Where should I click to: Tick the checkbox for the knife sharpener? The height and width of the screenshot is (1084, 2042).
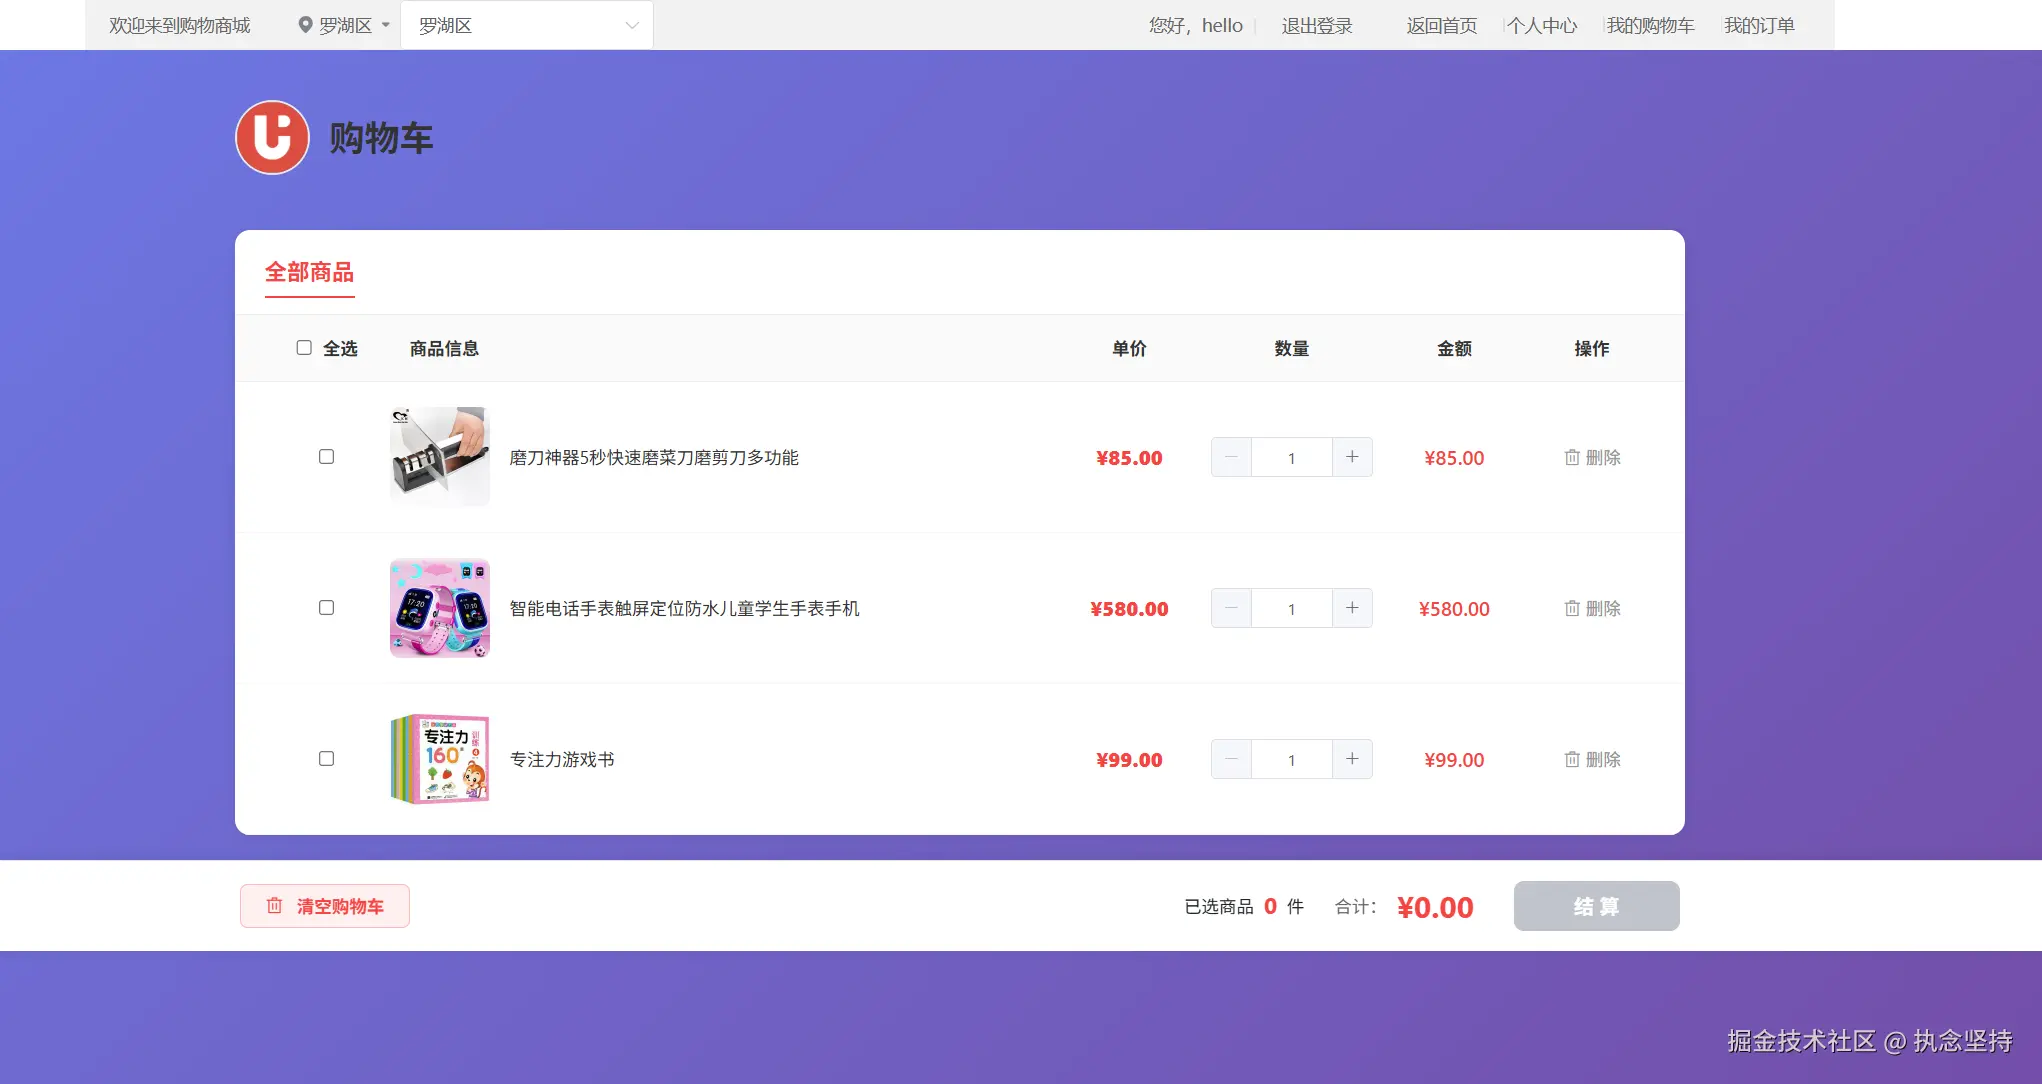326,457
